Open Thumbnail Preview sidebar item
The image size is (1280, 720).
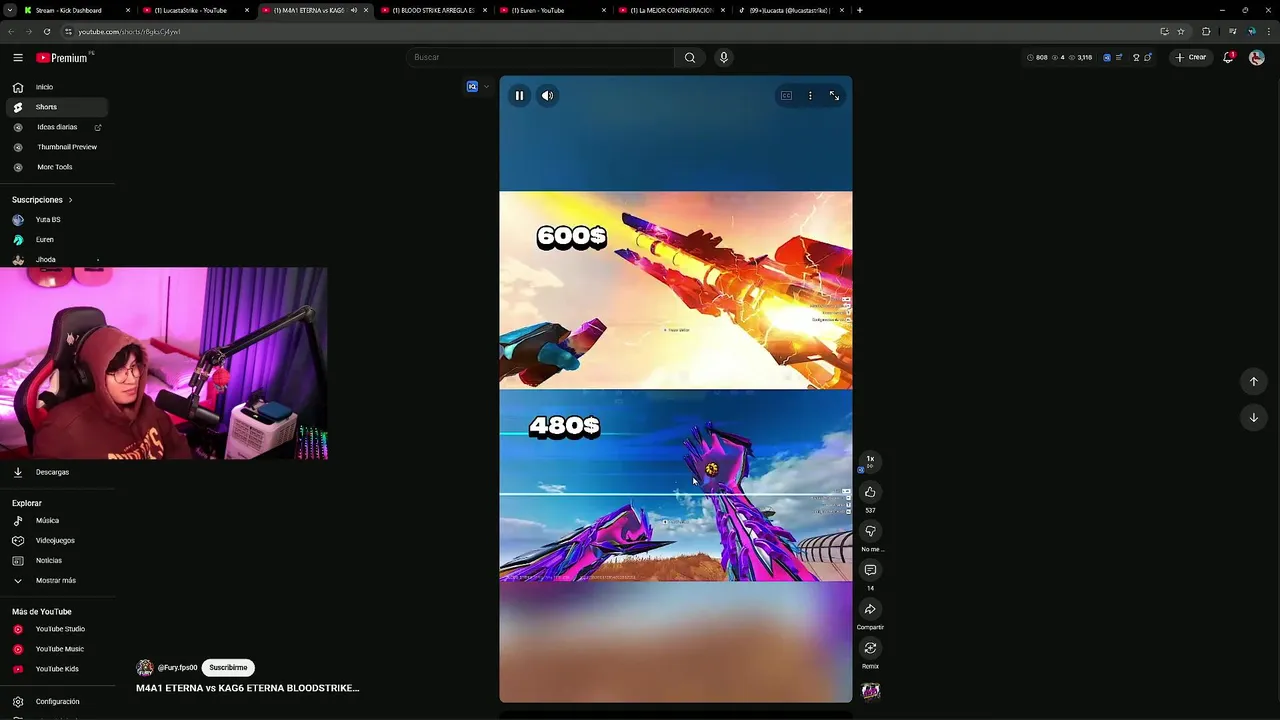coord(57,147)
